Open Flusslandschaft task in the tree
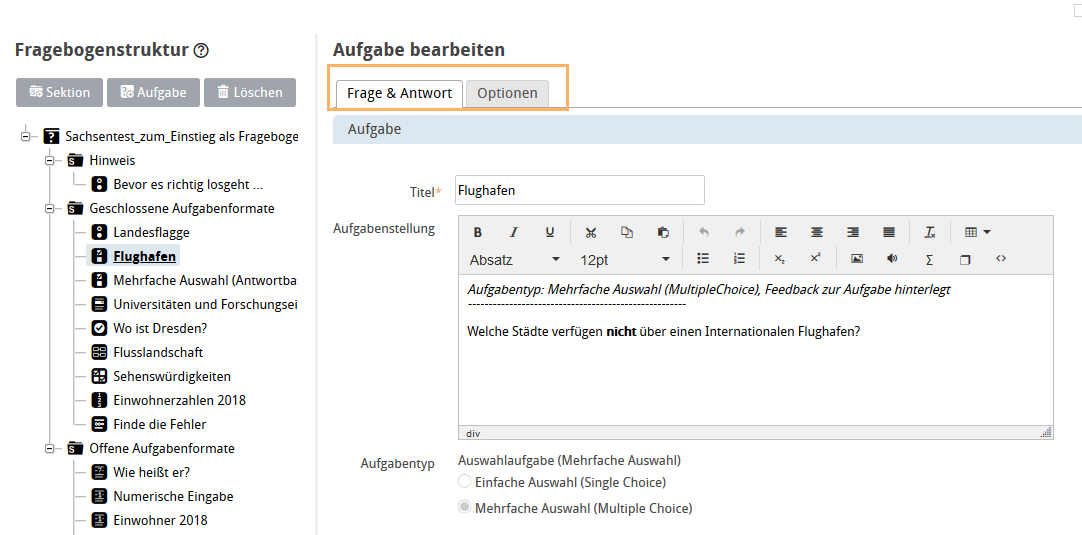 point(158,353)
